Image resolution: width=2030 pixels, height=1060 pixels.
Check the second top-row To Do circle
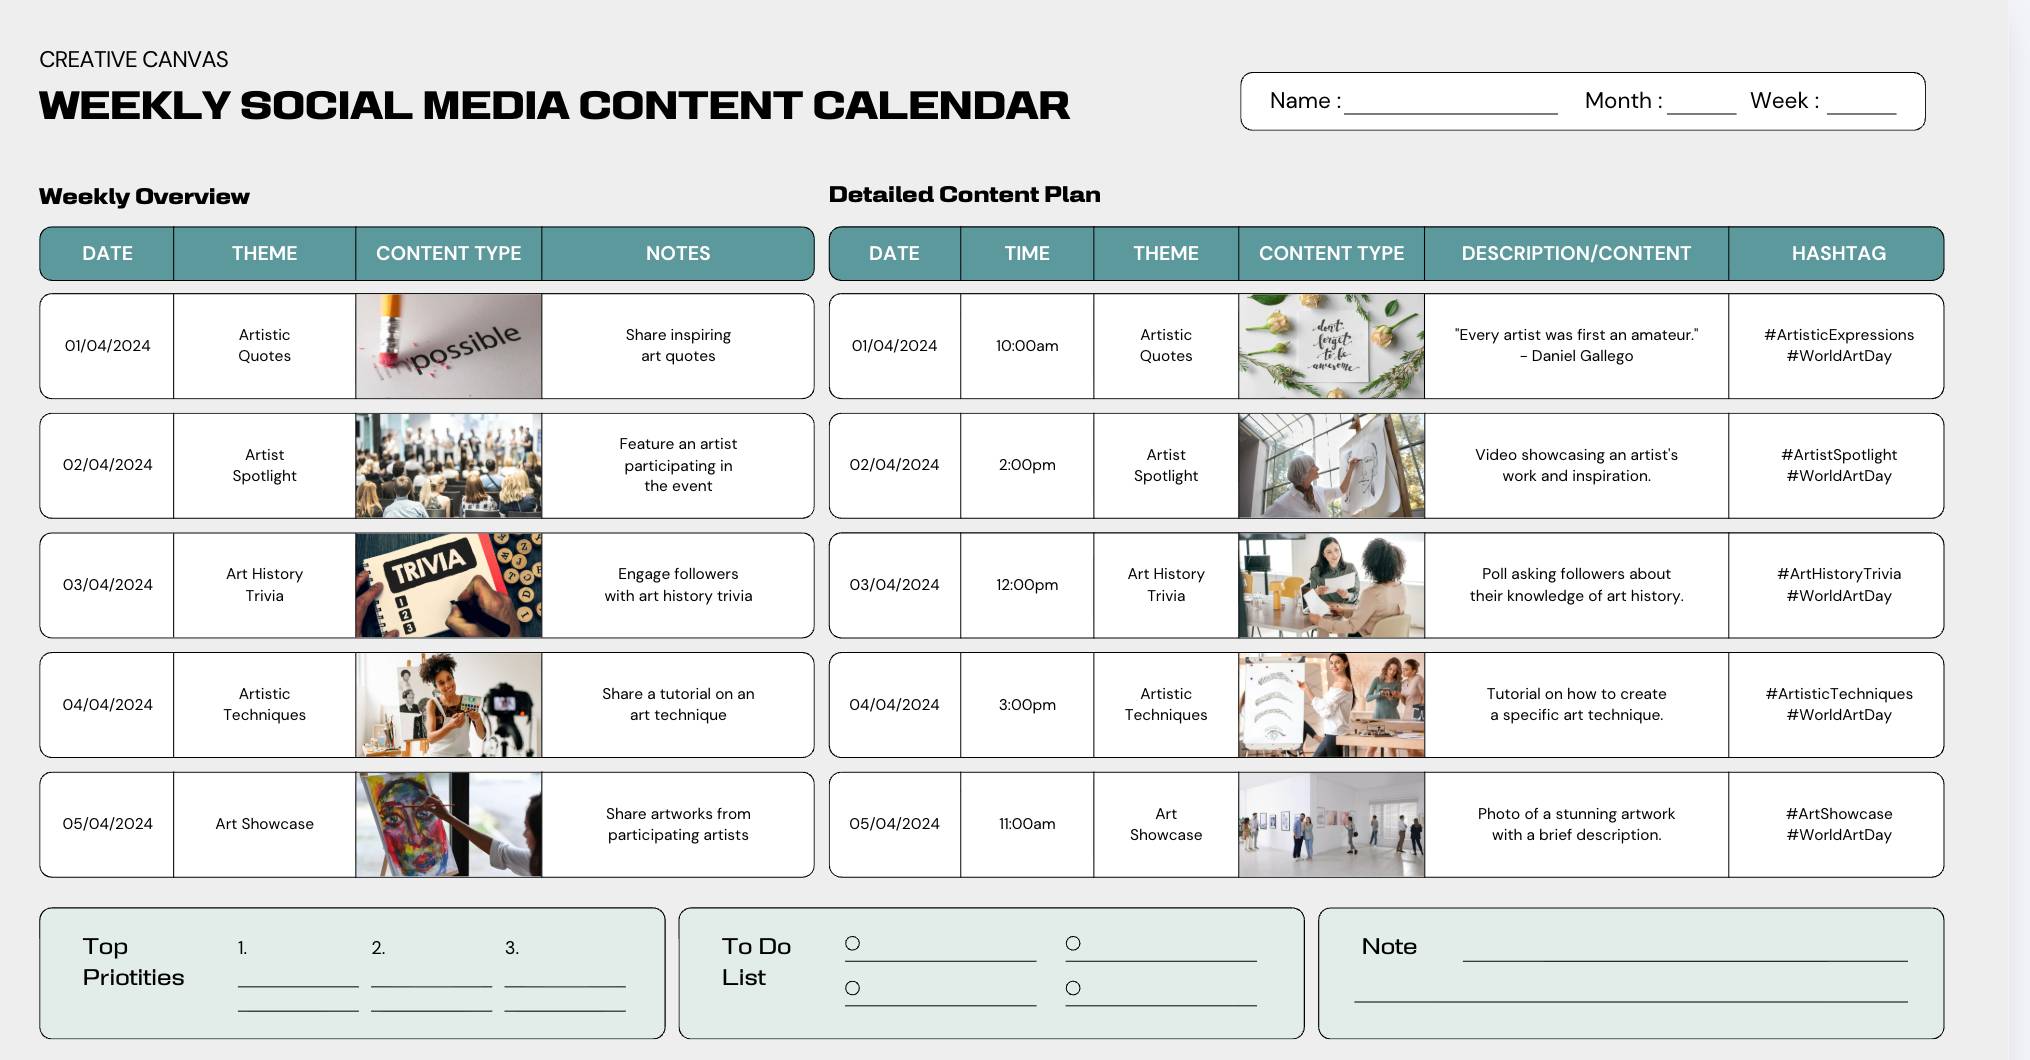pyautogui.click(x=1073, y=943)
